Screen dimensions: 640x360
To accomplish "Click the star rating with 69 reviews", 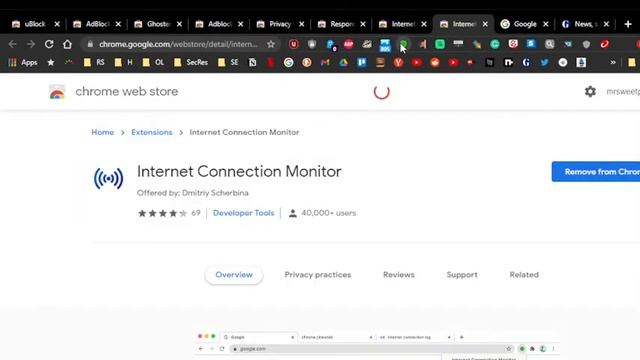I will point(169,213).
